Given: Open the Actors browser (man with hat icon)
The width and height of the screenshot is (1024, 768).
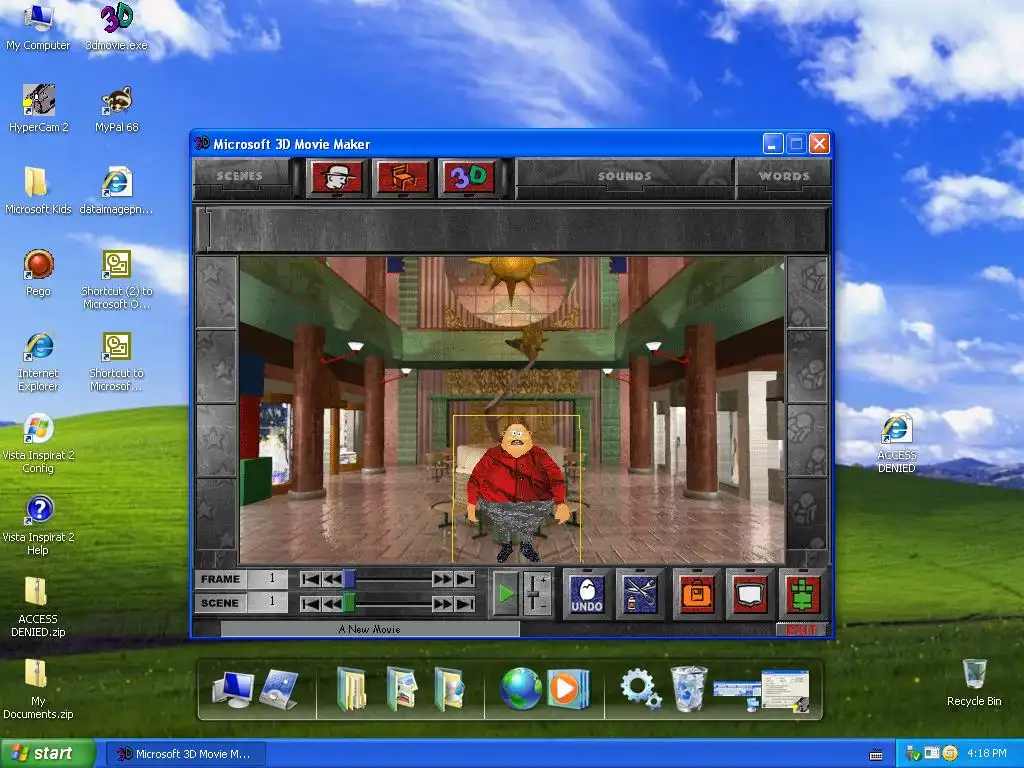Looking at the screenshot, I should click(x=336, y=176).
